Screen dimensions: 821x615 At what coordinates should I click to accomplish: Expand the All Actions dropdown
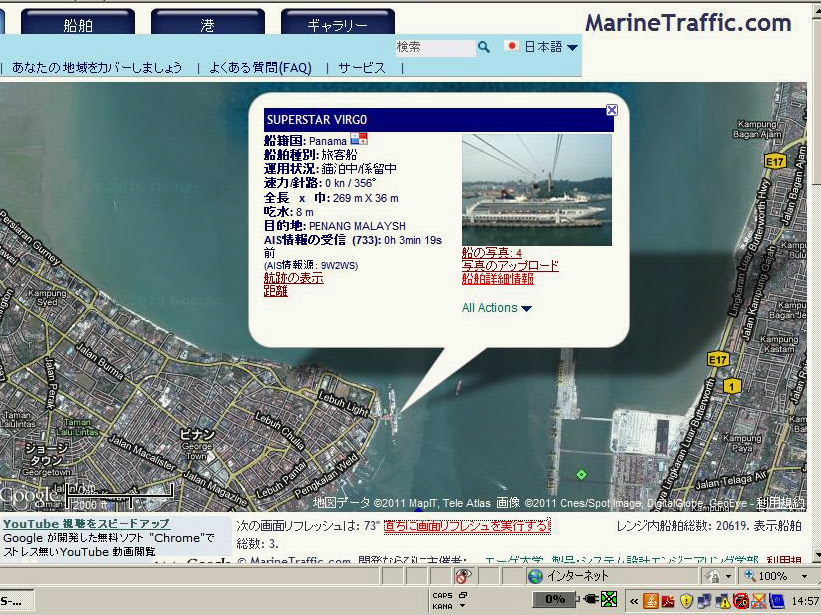[496, 308]
